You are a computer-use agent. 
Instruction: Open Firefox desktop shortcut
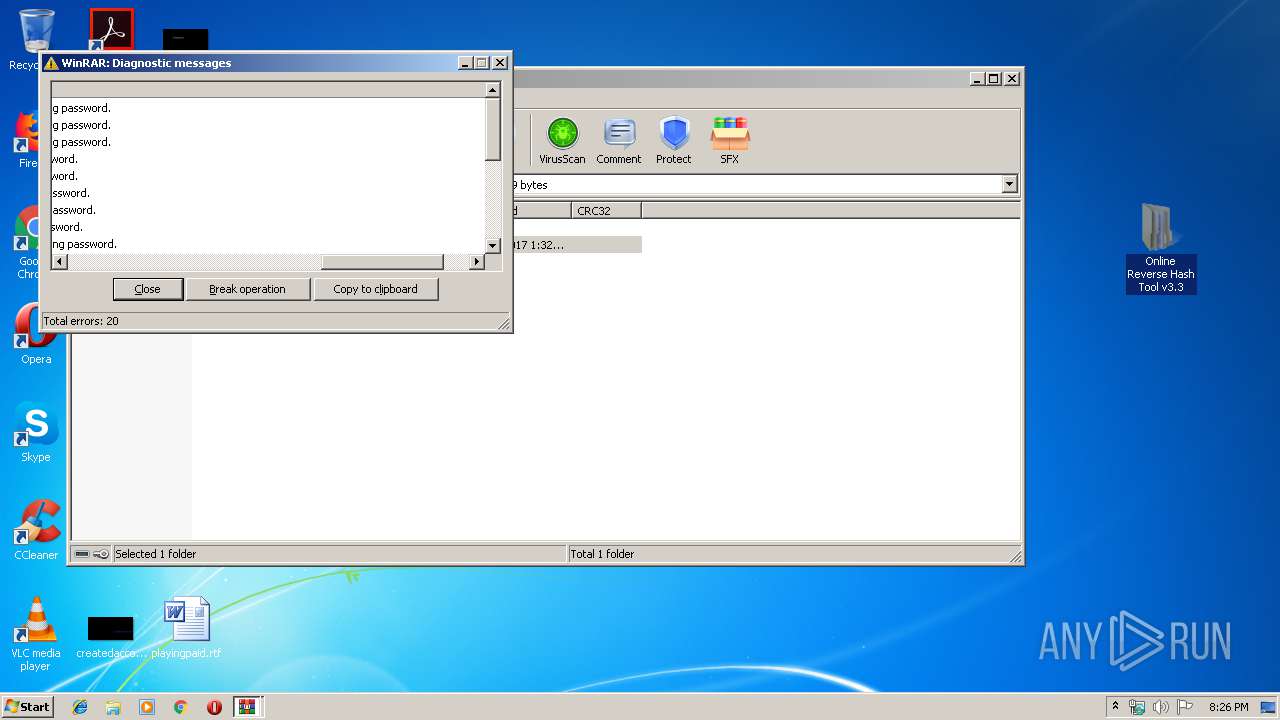click(28, 140)
